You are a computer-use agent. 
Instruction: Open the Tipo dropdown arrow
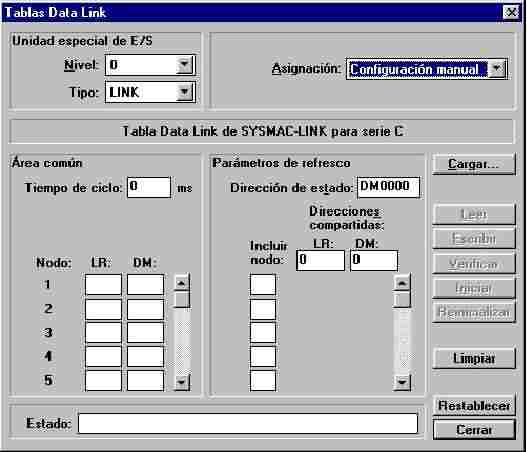(x=184, y=92)
